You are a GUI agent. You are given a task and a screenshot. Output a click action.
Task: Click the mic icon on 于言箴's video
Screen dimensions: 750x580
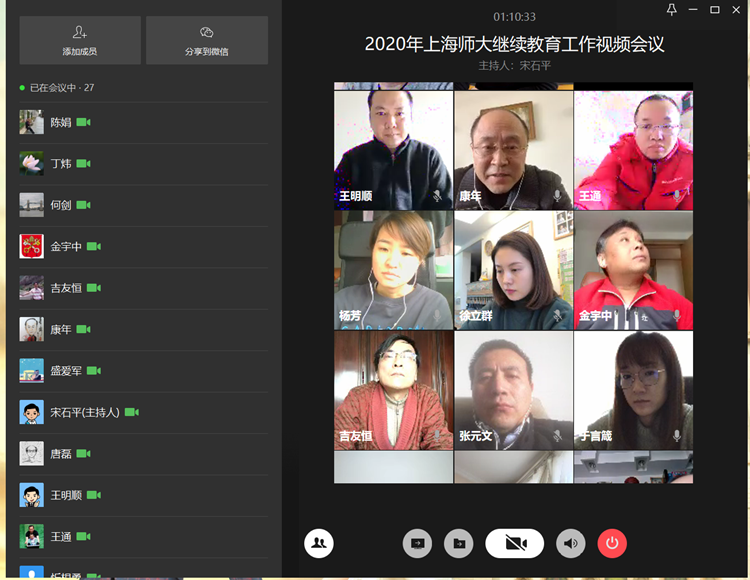coord(677,436)
